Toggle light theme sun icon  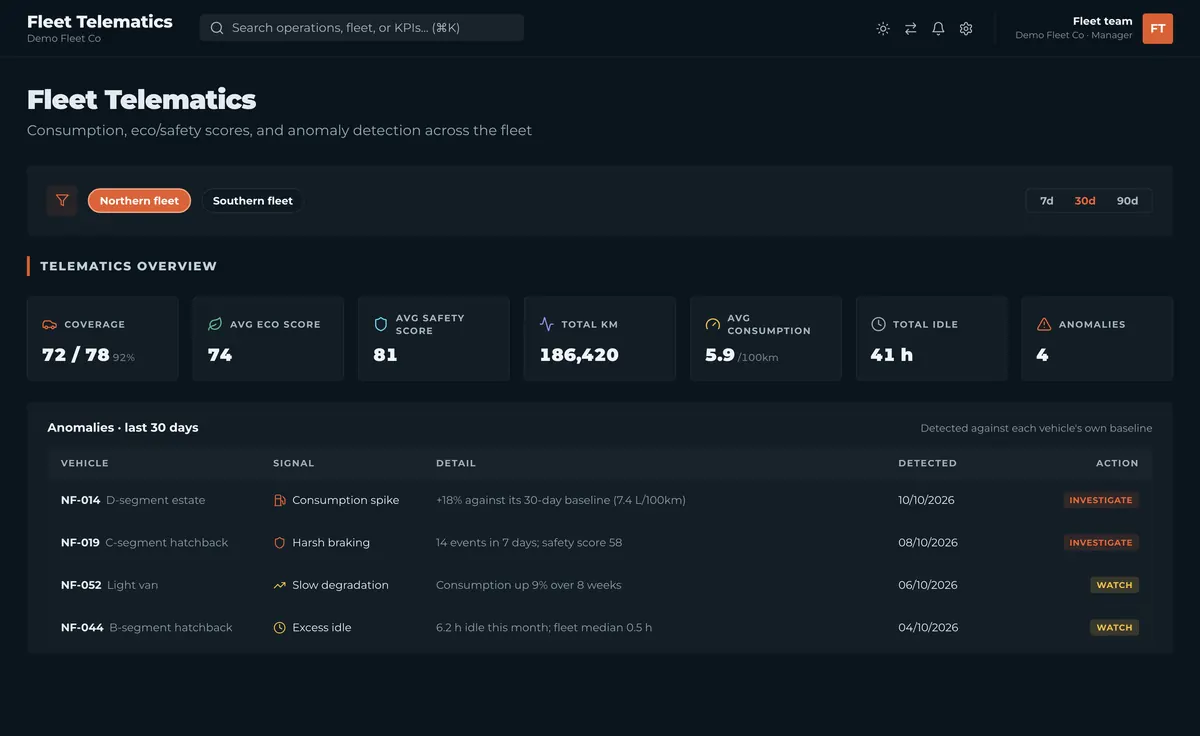(x=883, y=29)
